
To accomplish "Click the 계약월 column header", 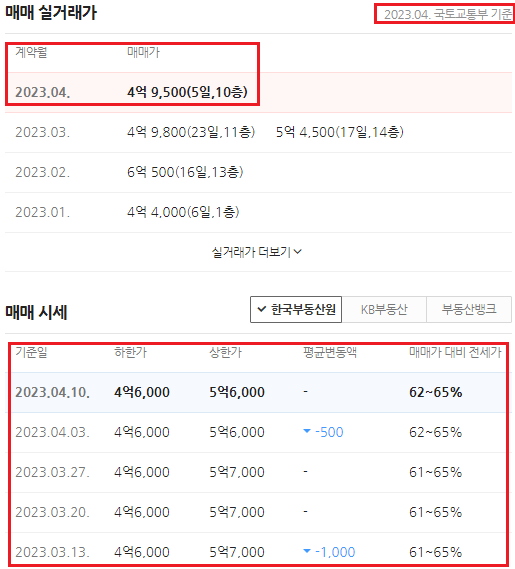I will pos(31,52).
